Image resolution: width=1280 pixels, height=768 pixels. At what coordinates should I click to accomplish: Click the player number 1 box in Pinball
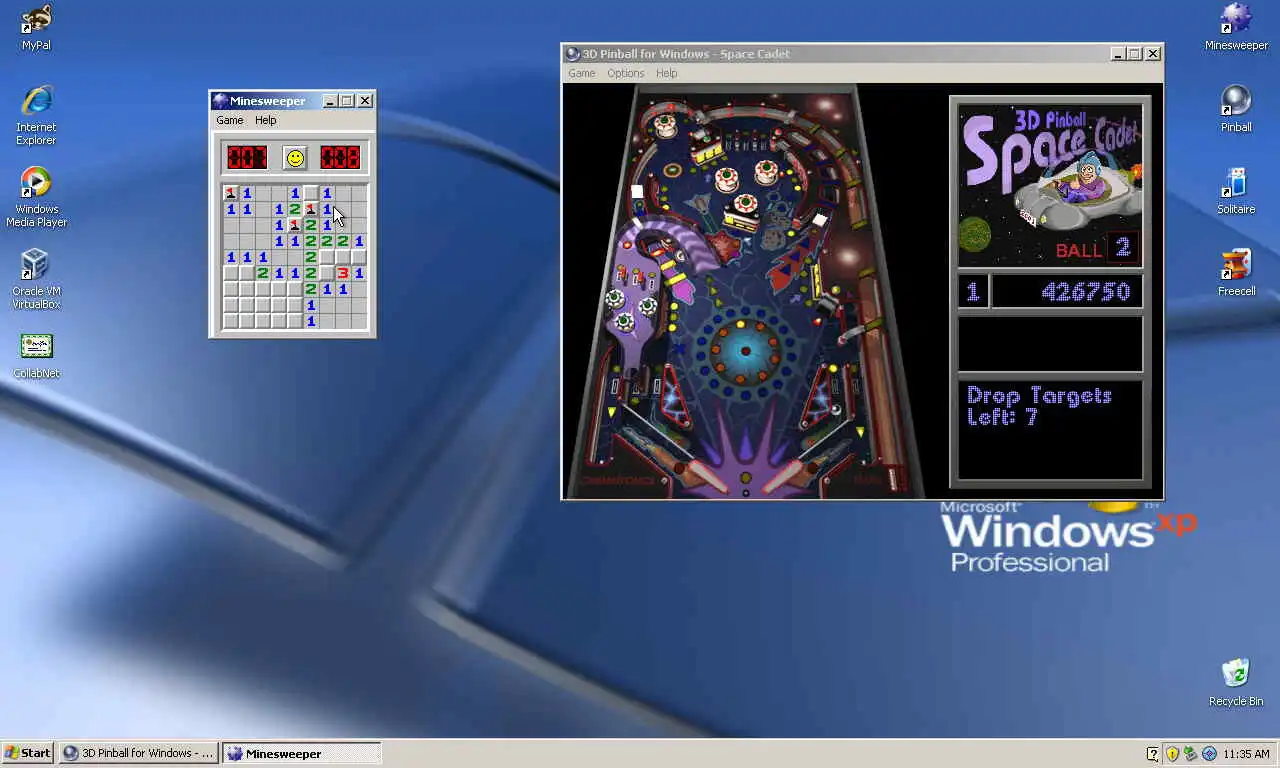click(973, 292)
